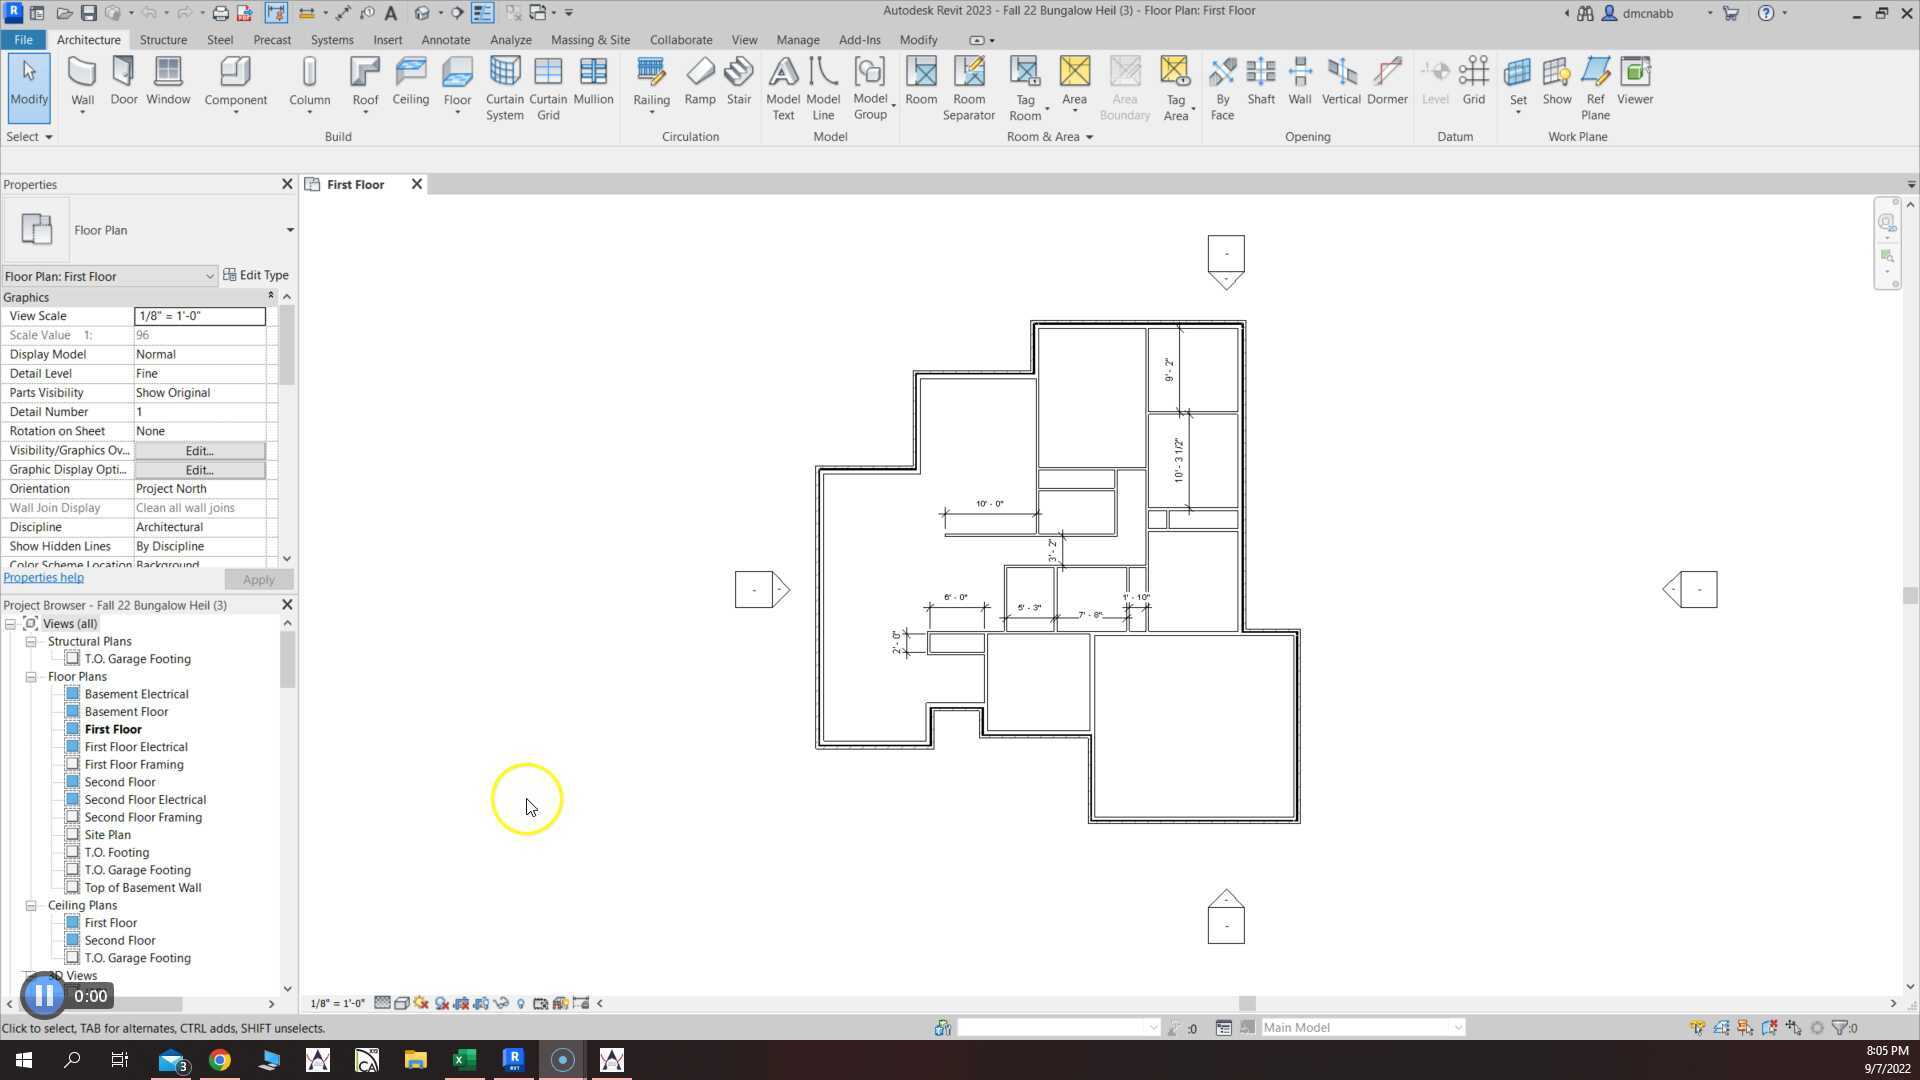Click the Visibility/Graphics Overrides Edit button
The width and height of the screenshot is (1920, 1080).
[x=199, y=451]
